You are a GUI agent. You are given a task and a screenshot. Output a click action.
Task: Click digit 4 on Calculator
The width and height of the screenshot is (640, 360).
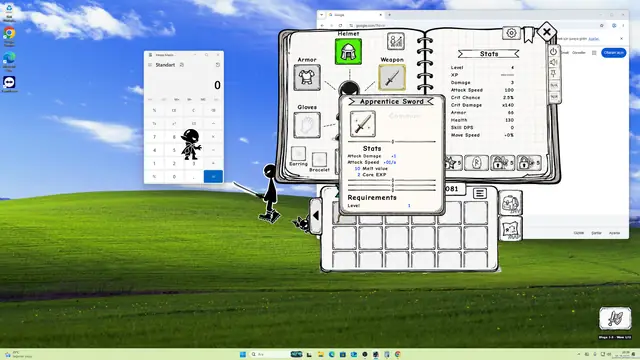click(x=154, y=150)
